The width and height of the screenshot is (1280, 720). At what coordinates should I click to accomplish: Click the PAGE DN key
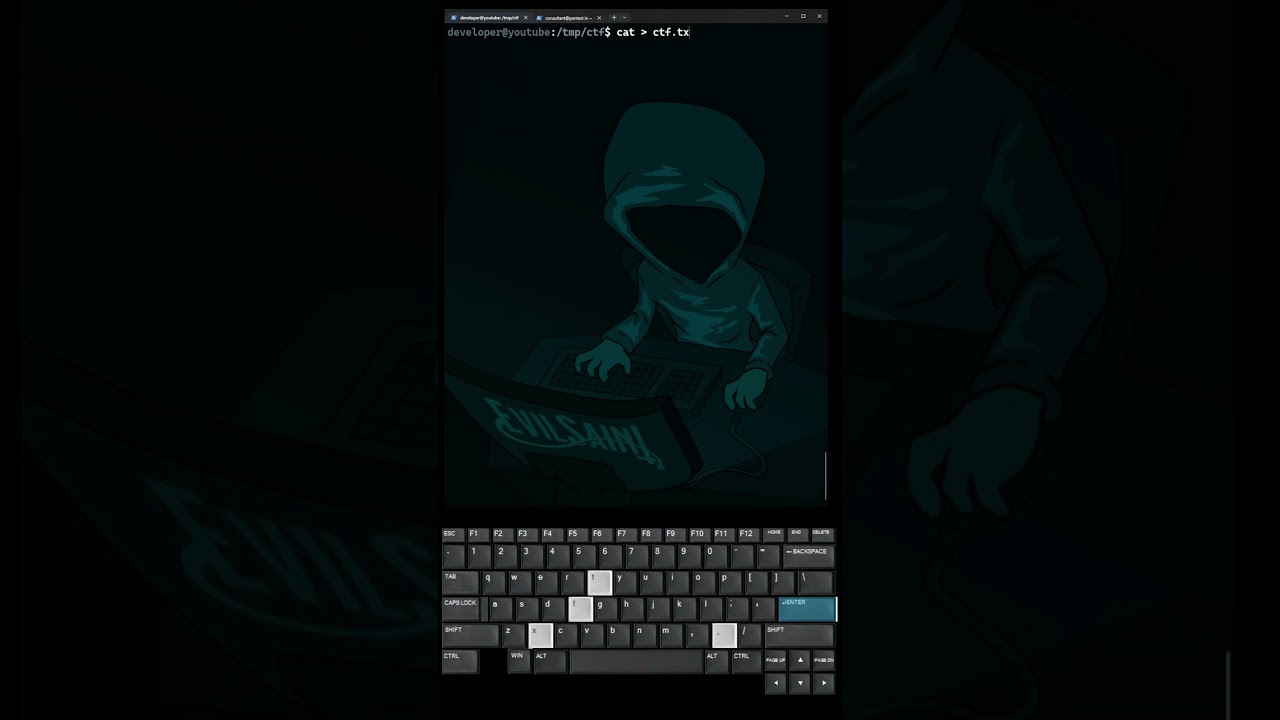tap(823, 660)
